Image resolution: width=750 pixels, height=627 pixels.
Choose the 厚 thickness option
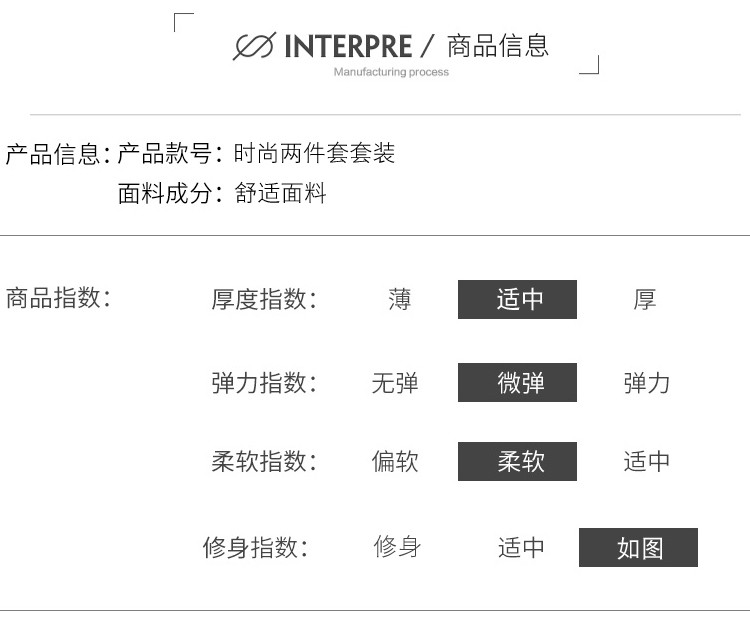tap(644, 300)
